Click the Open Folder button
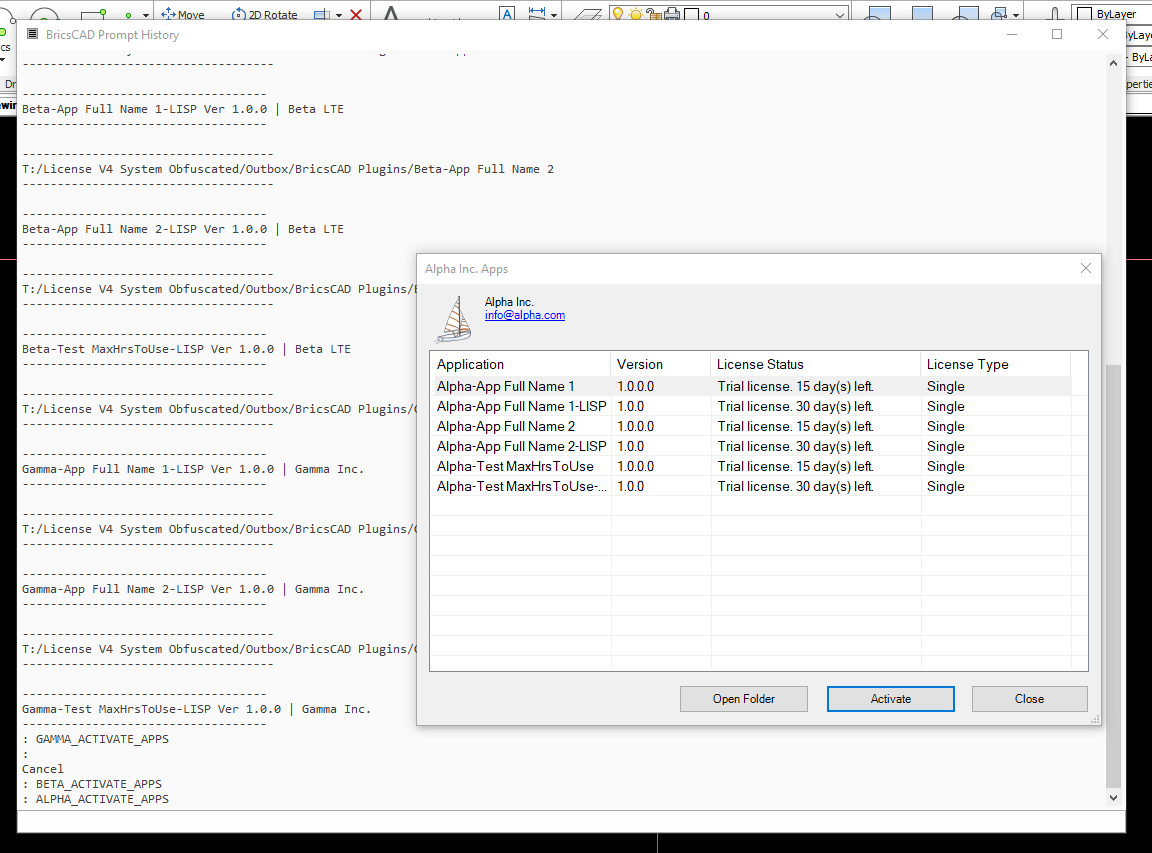Viewport: 1152px width, 853px height. [744, 699]
